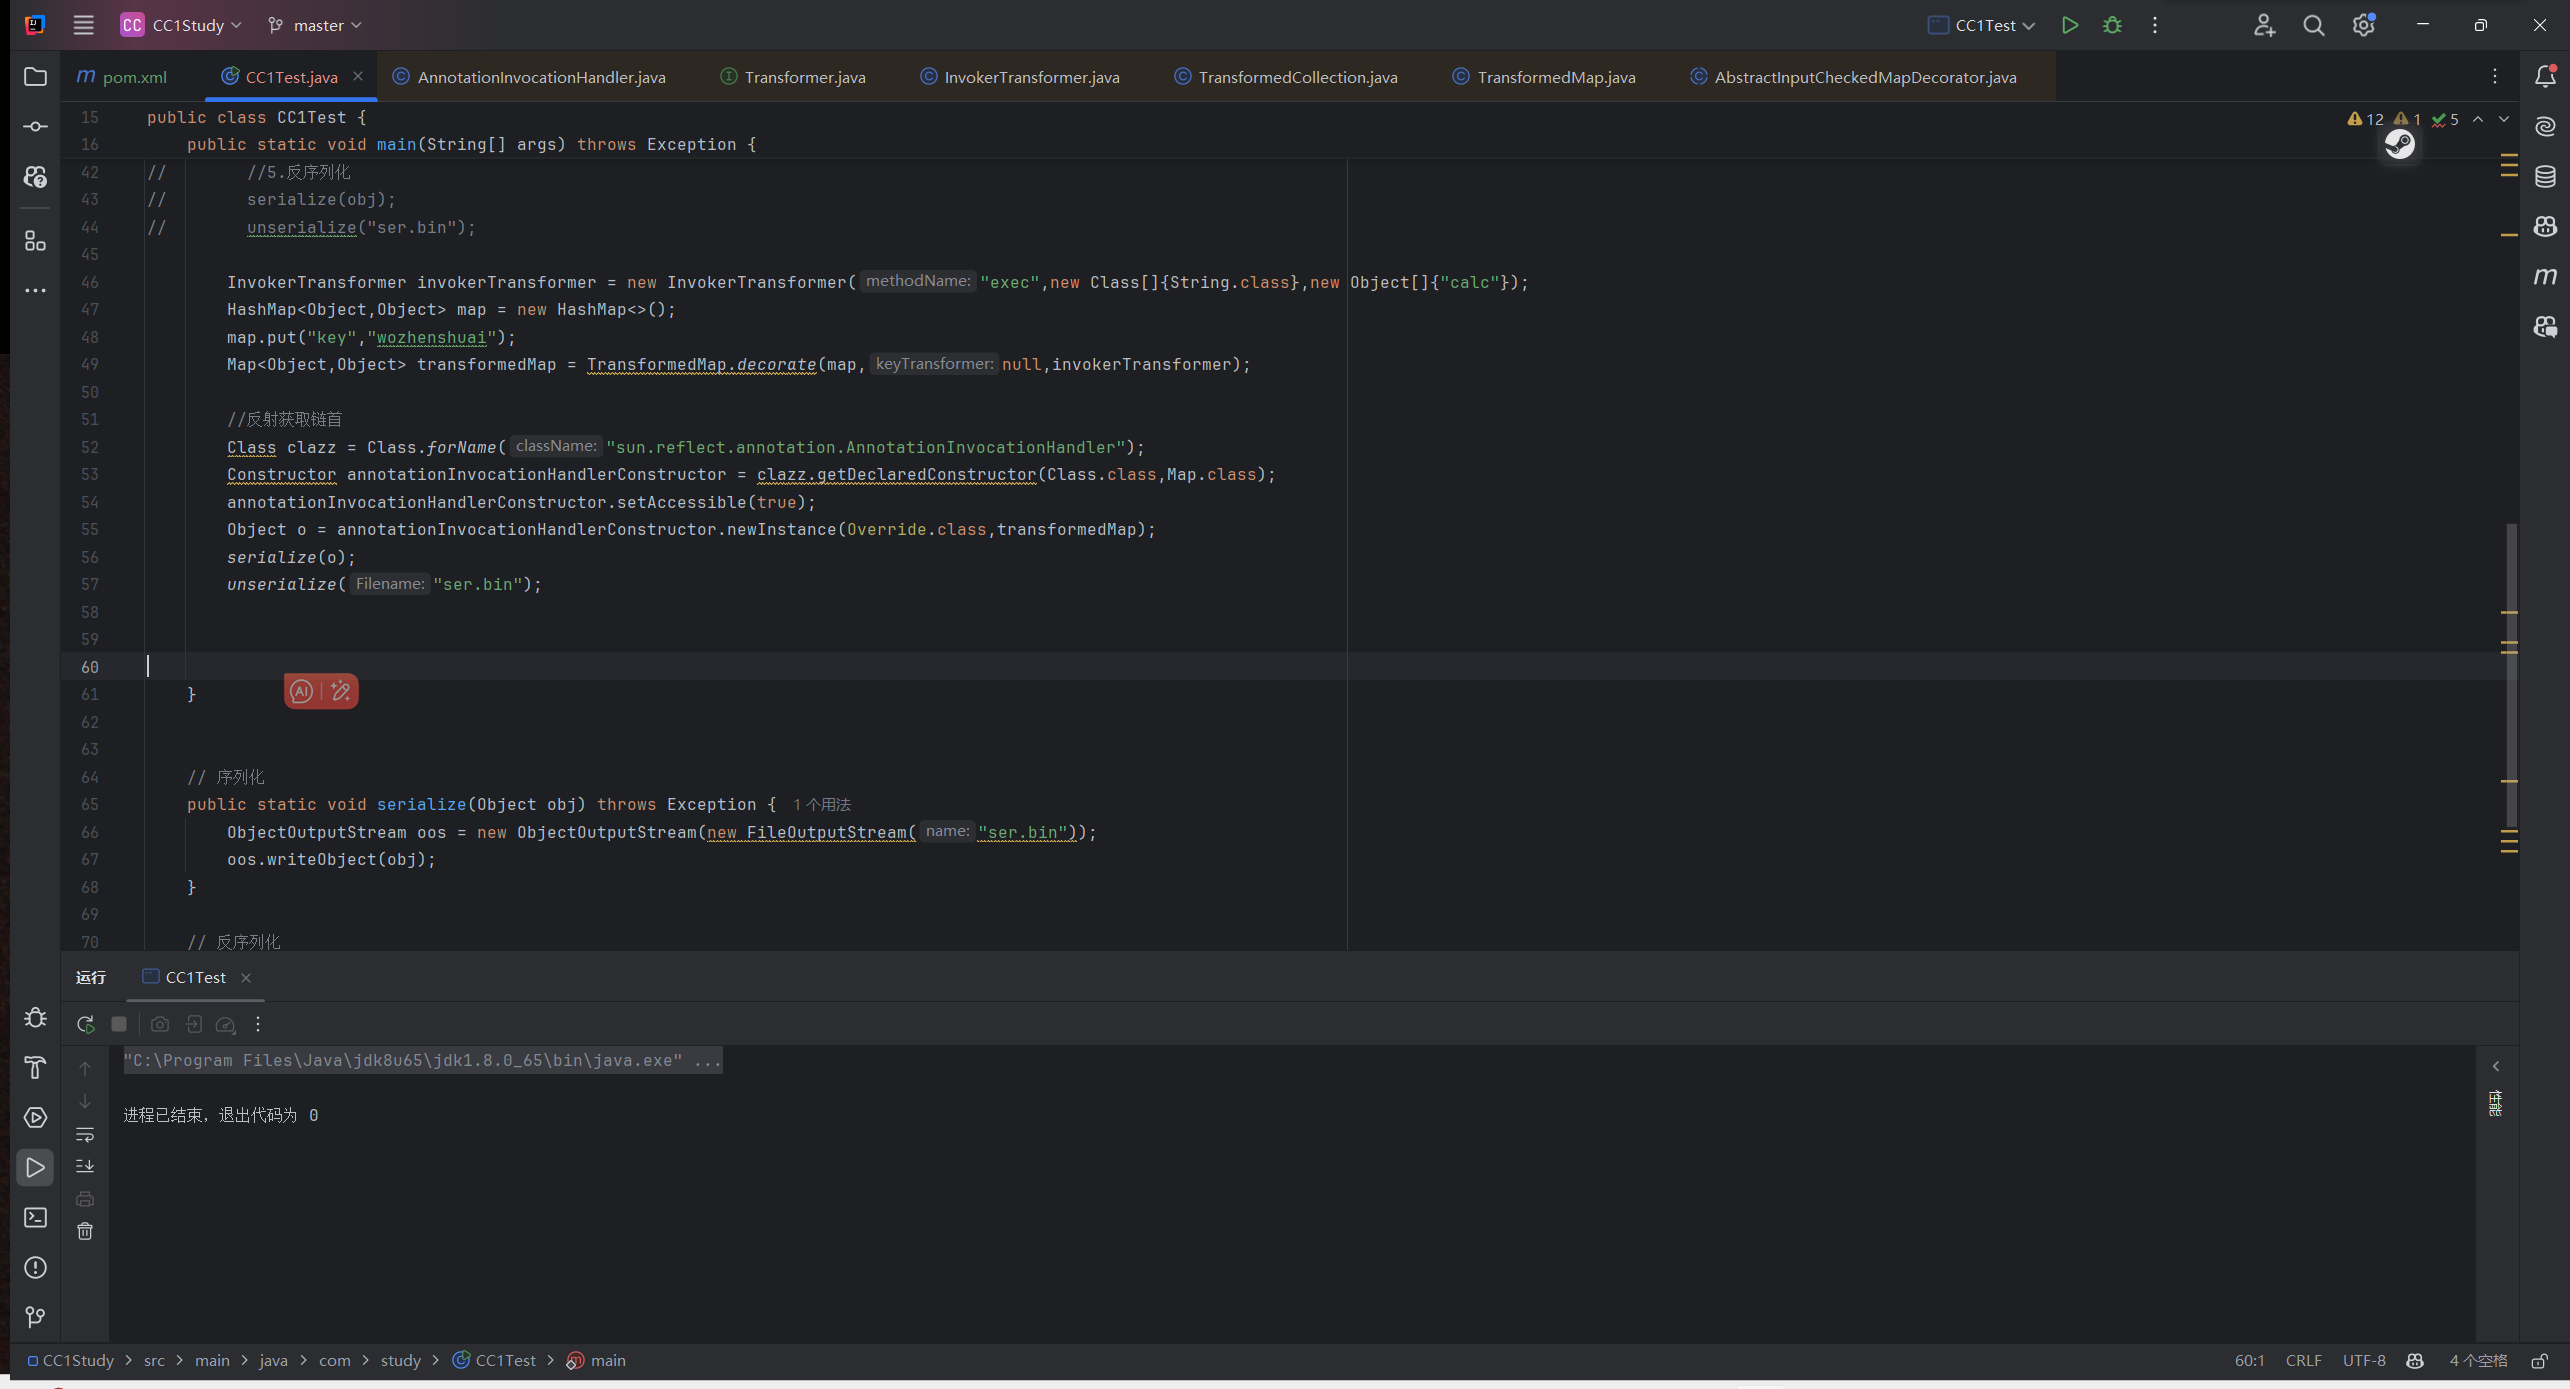Click main method breadcrumb
This screenshot has width=2570, height=1389.
click(x=597, y=1360)
